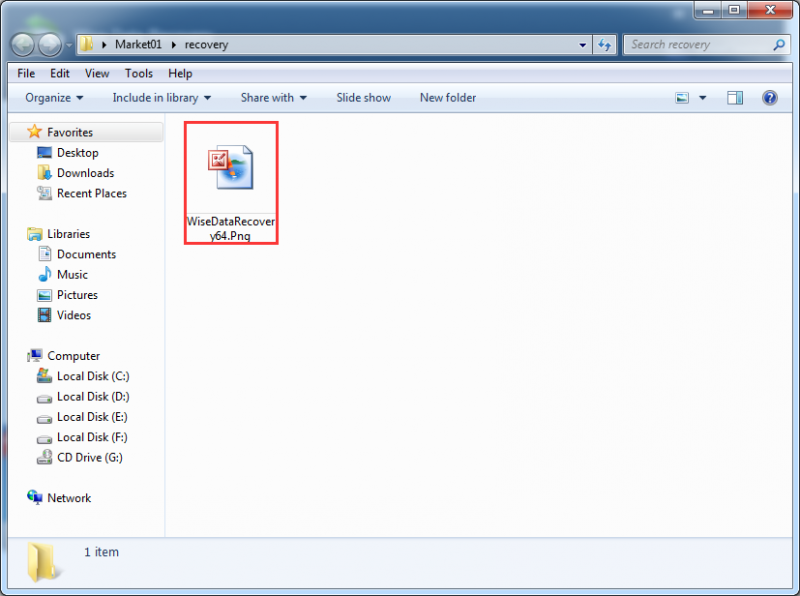Click the Recent Places icon
Image resolution: width=800 pixels, height=596 pixels.
[x=44, y=193]
